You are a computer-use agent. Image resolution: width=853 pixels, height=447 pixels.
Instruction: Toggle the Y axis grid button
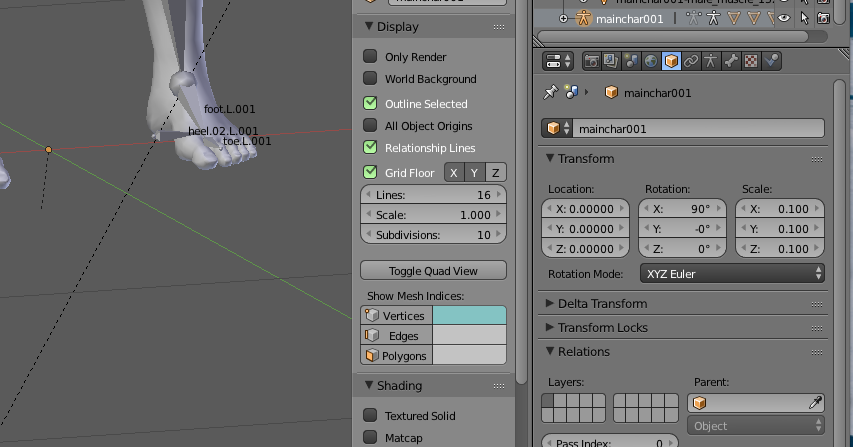click(475, 172)
